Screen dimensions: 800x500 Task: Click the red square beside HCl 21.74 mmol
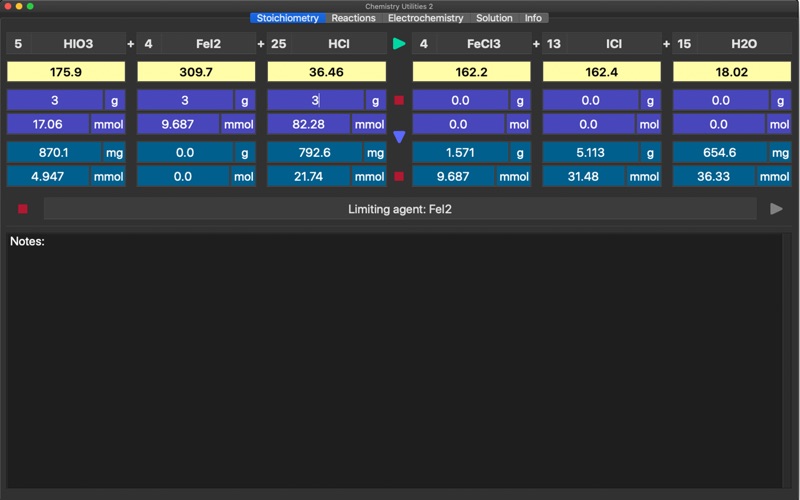pyautogui.click(x=399, y=177)
